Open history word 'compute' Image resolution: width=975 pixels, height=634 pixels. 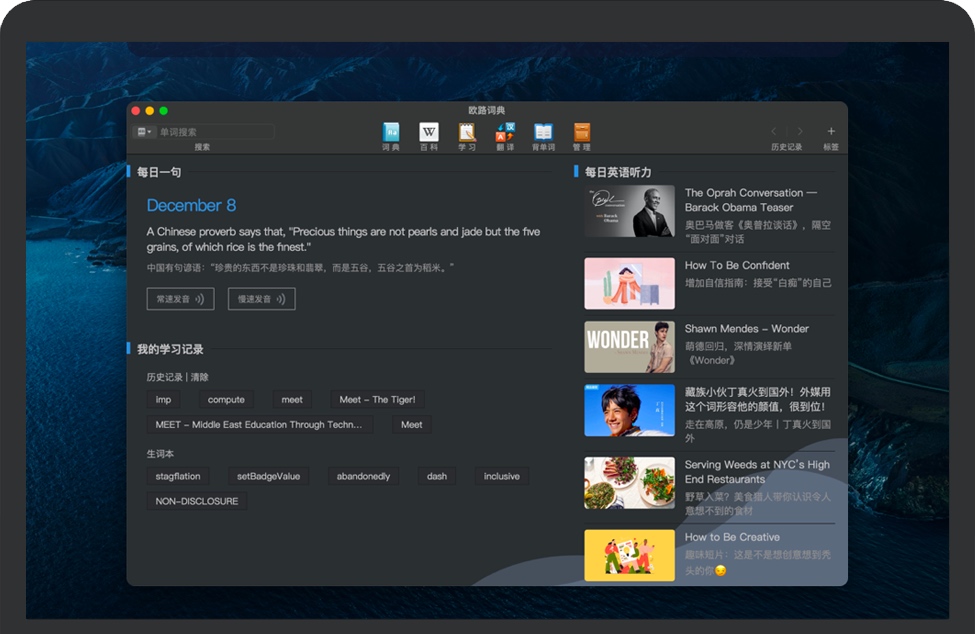click(x=226, y=400)
